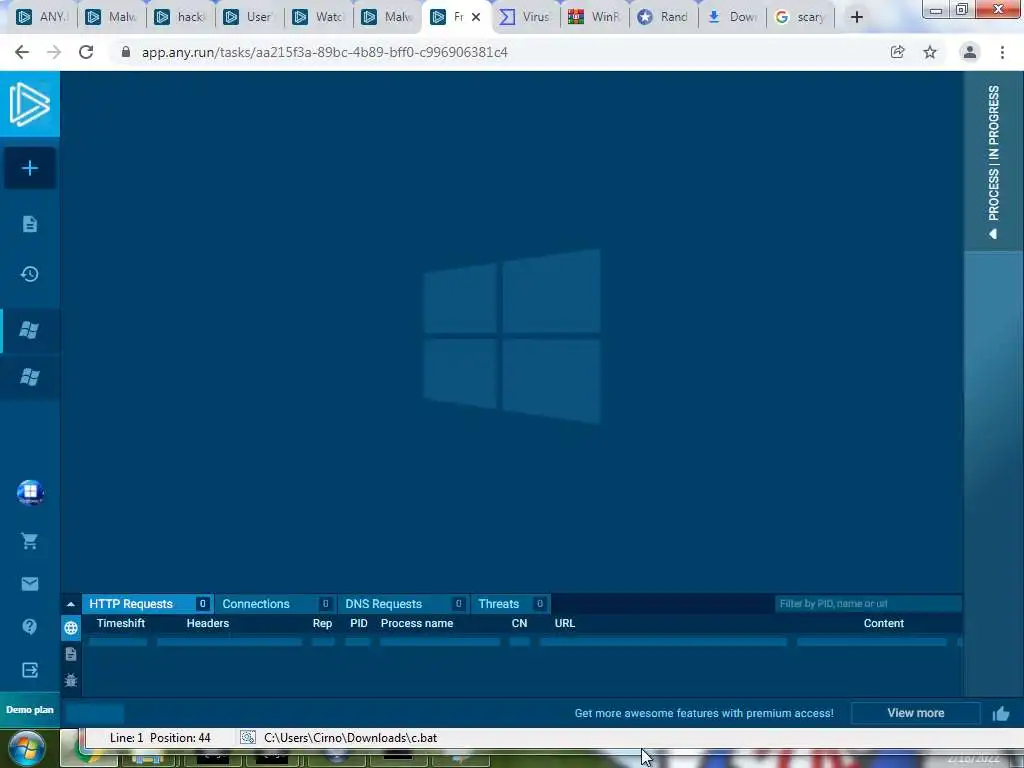Screen dimensions: 1024x768
Task: Select the second Windows task in sidebar
Action: pyautogui.click(x=29, y=377)
